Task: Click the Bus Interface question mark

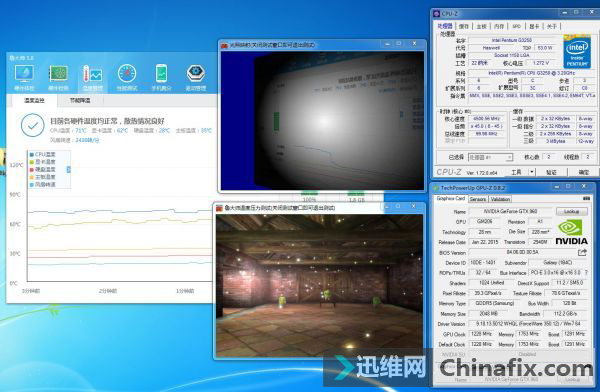Action: click(585, 273)
